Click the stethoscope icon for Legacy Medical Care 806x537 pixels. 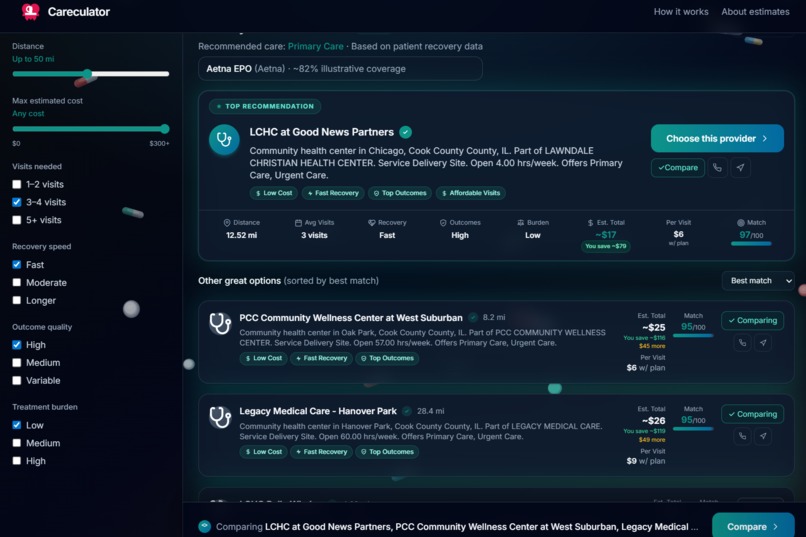[220, 417]
